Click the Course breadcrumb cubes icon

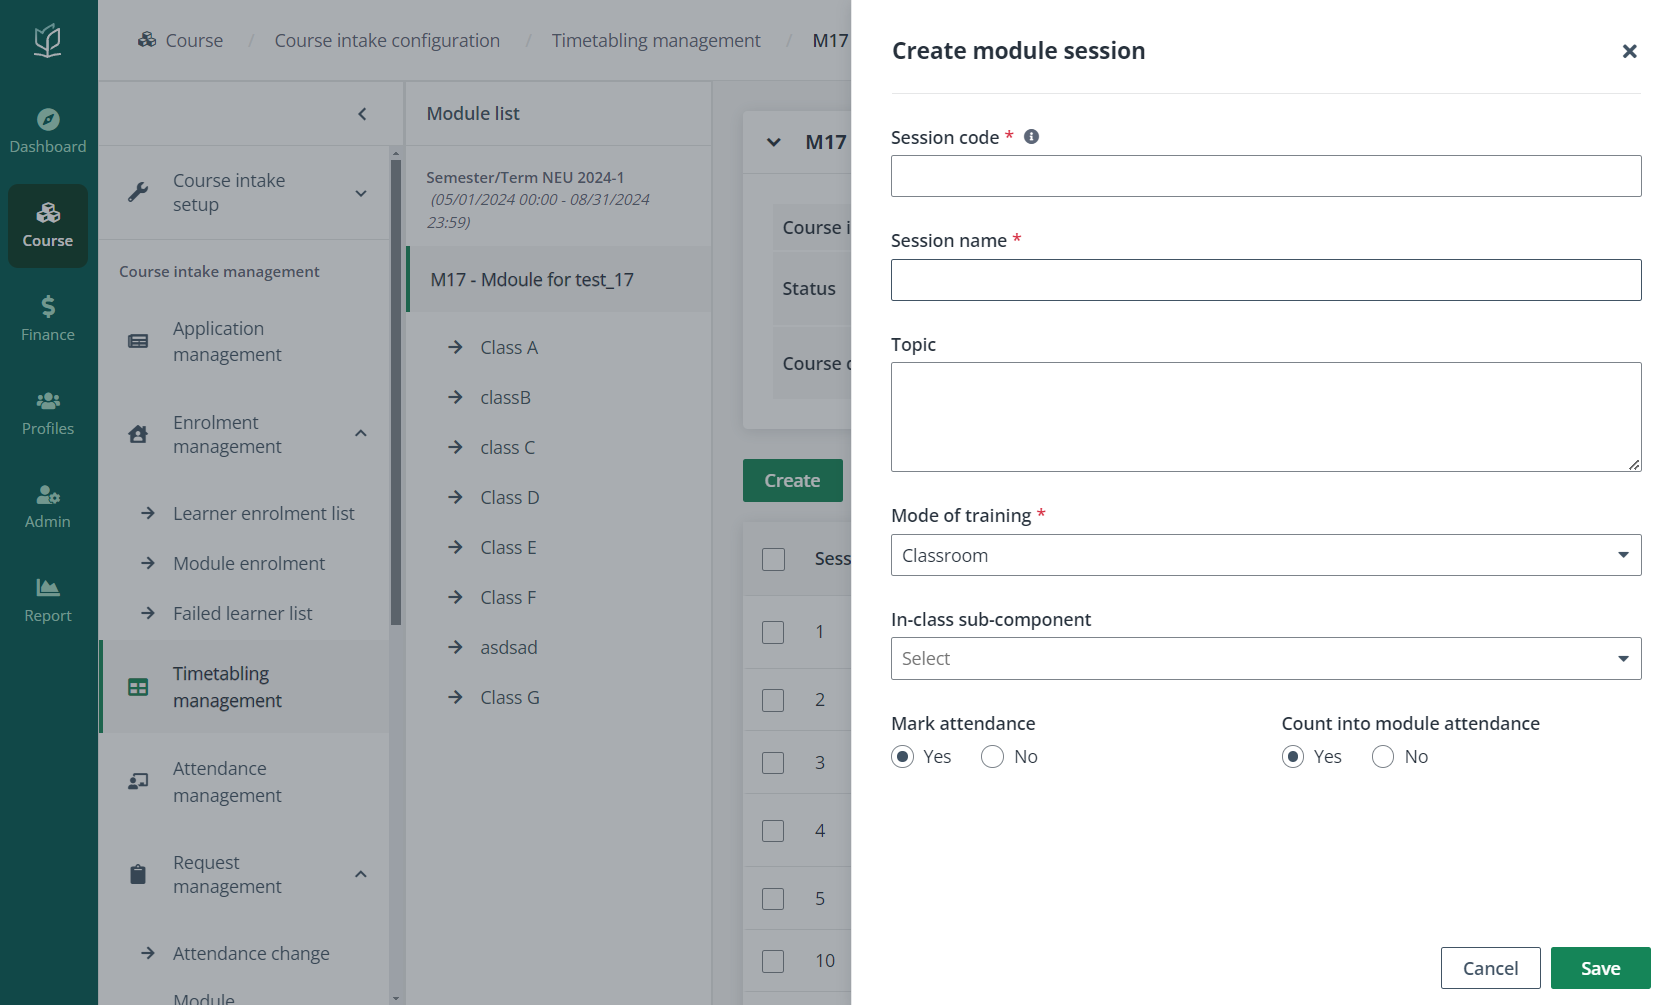click(x=147, y=39)
